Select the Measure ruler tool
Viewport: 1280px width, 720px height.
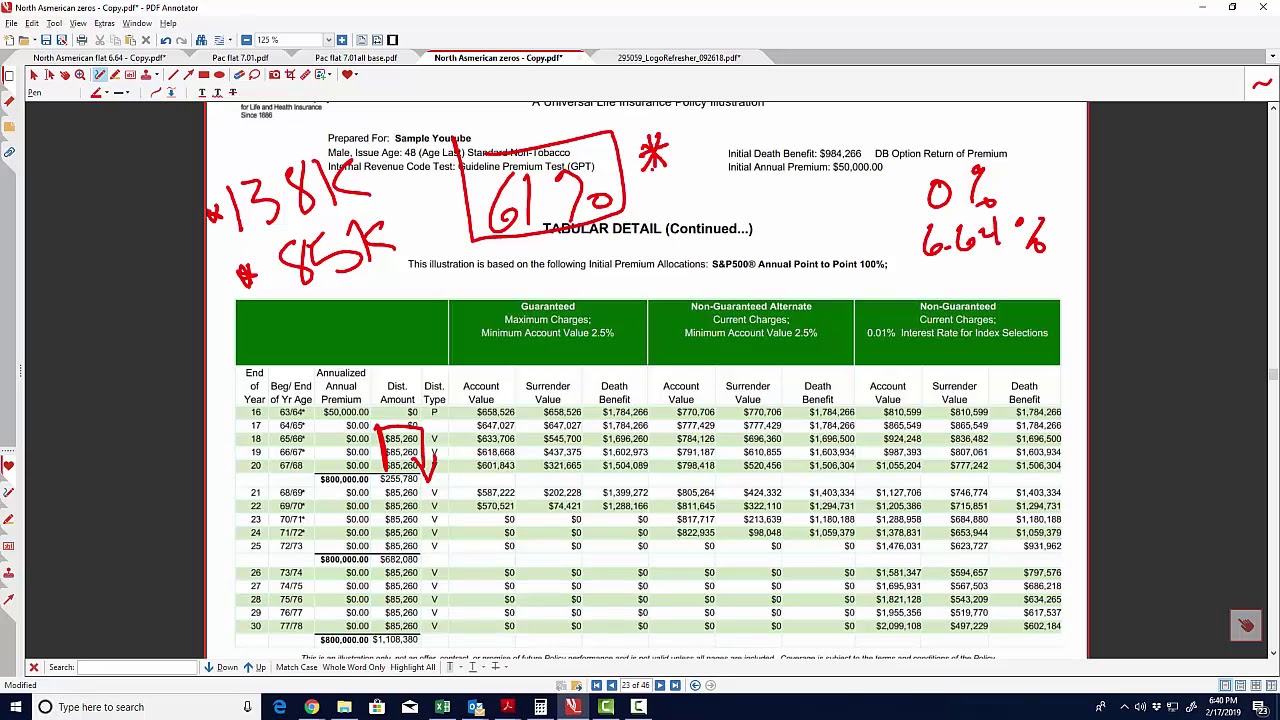(305, 75)
